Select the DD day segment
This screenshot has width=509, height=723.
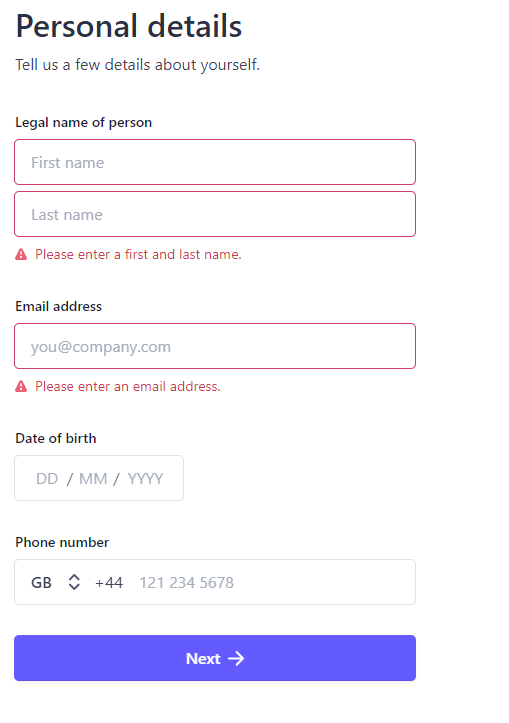(47, 479)
